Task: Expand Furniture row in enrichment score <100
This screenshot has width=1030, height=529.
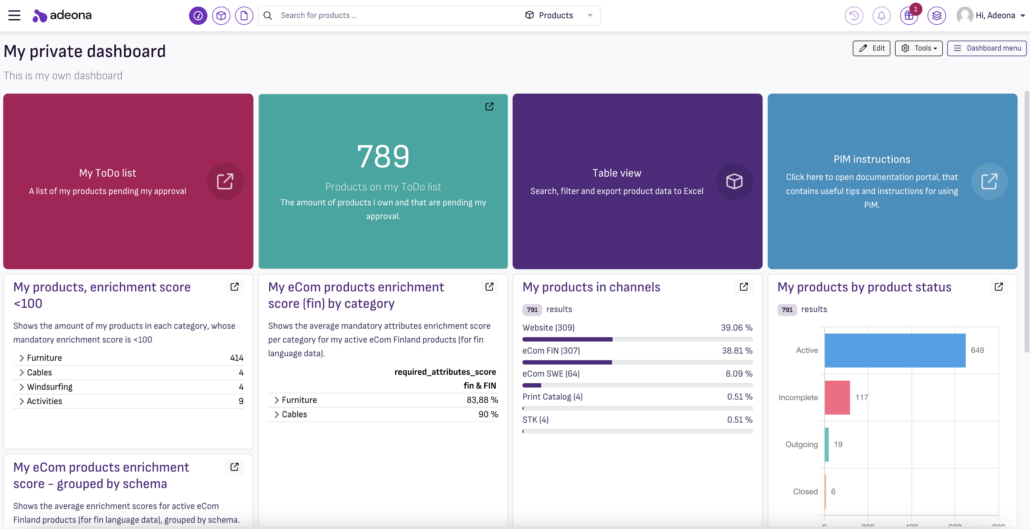Action: pos(22,358)
